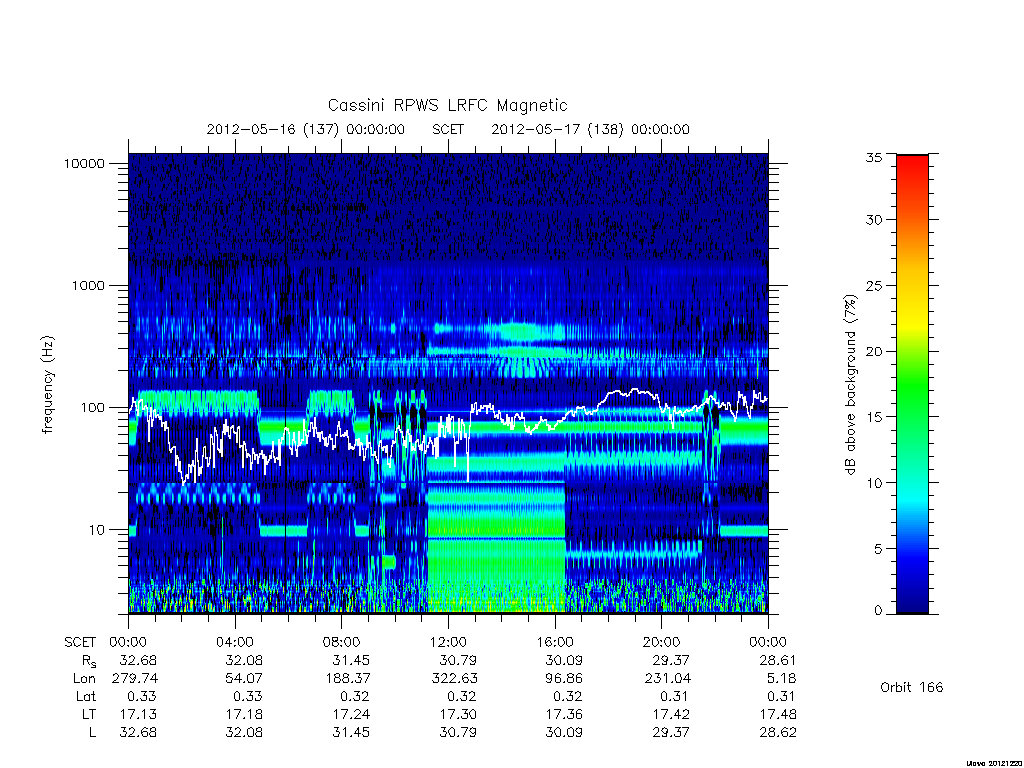Click the 'Lat' row label
This screenshot has height=768, width=1024.
coord(86,697)
